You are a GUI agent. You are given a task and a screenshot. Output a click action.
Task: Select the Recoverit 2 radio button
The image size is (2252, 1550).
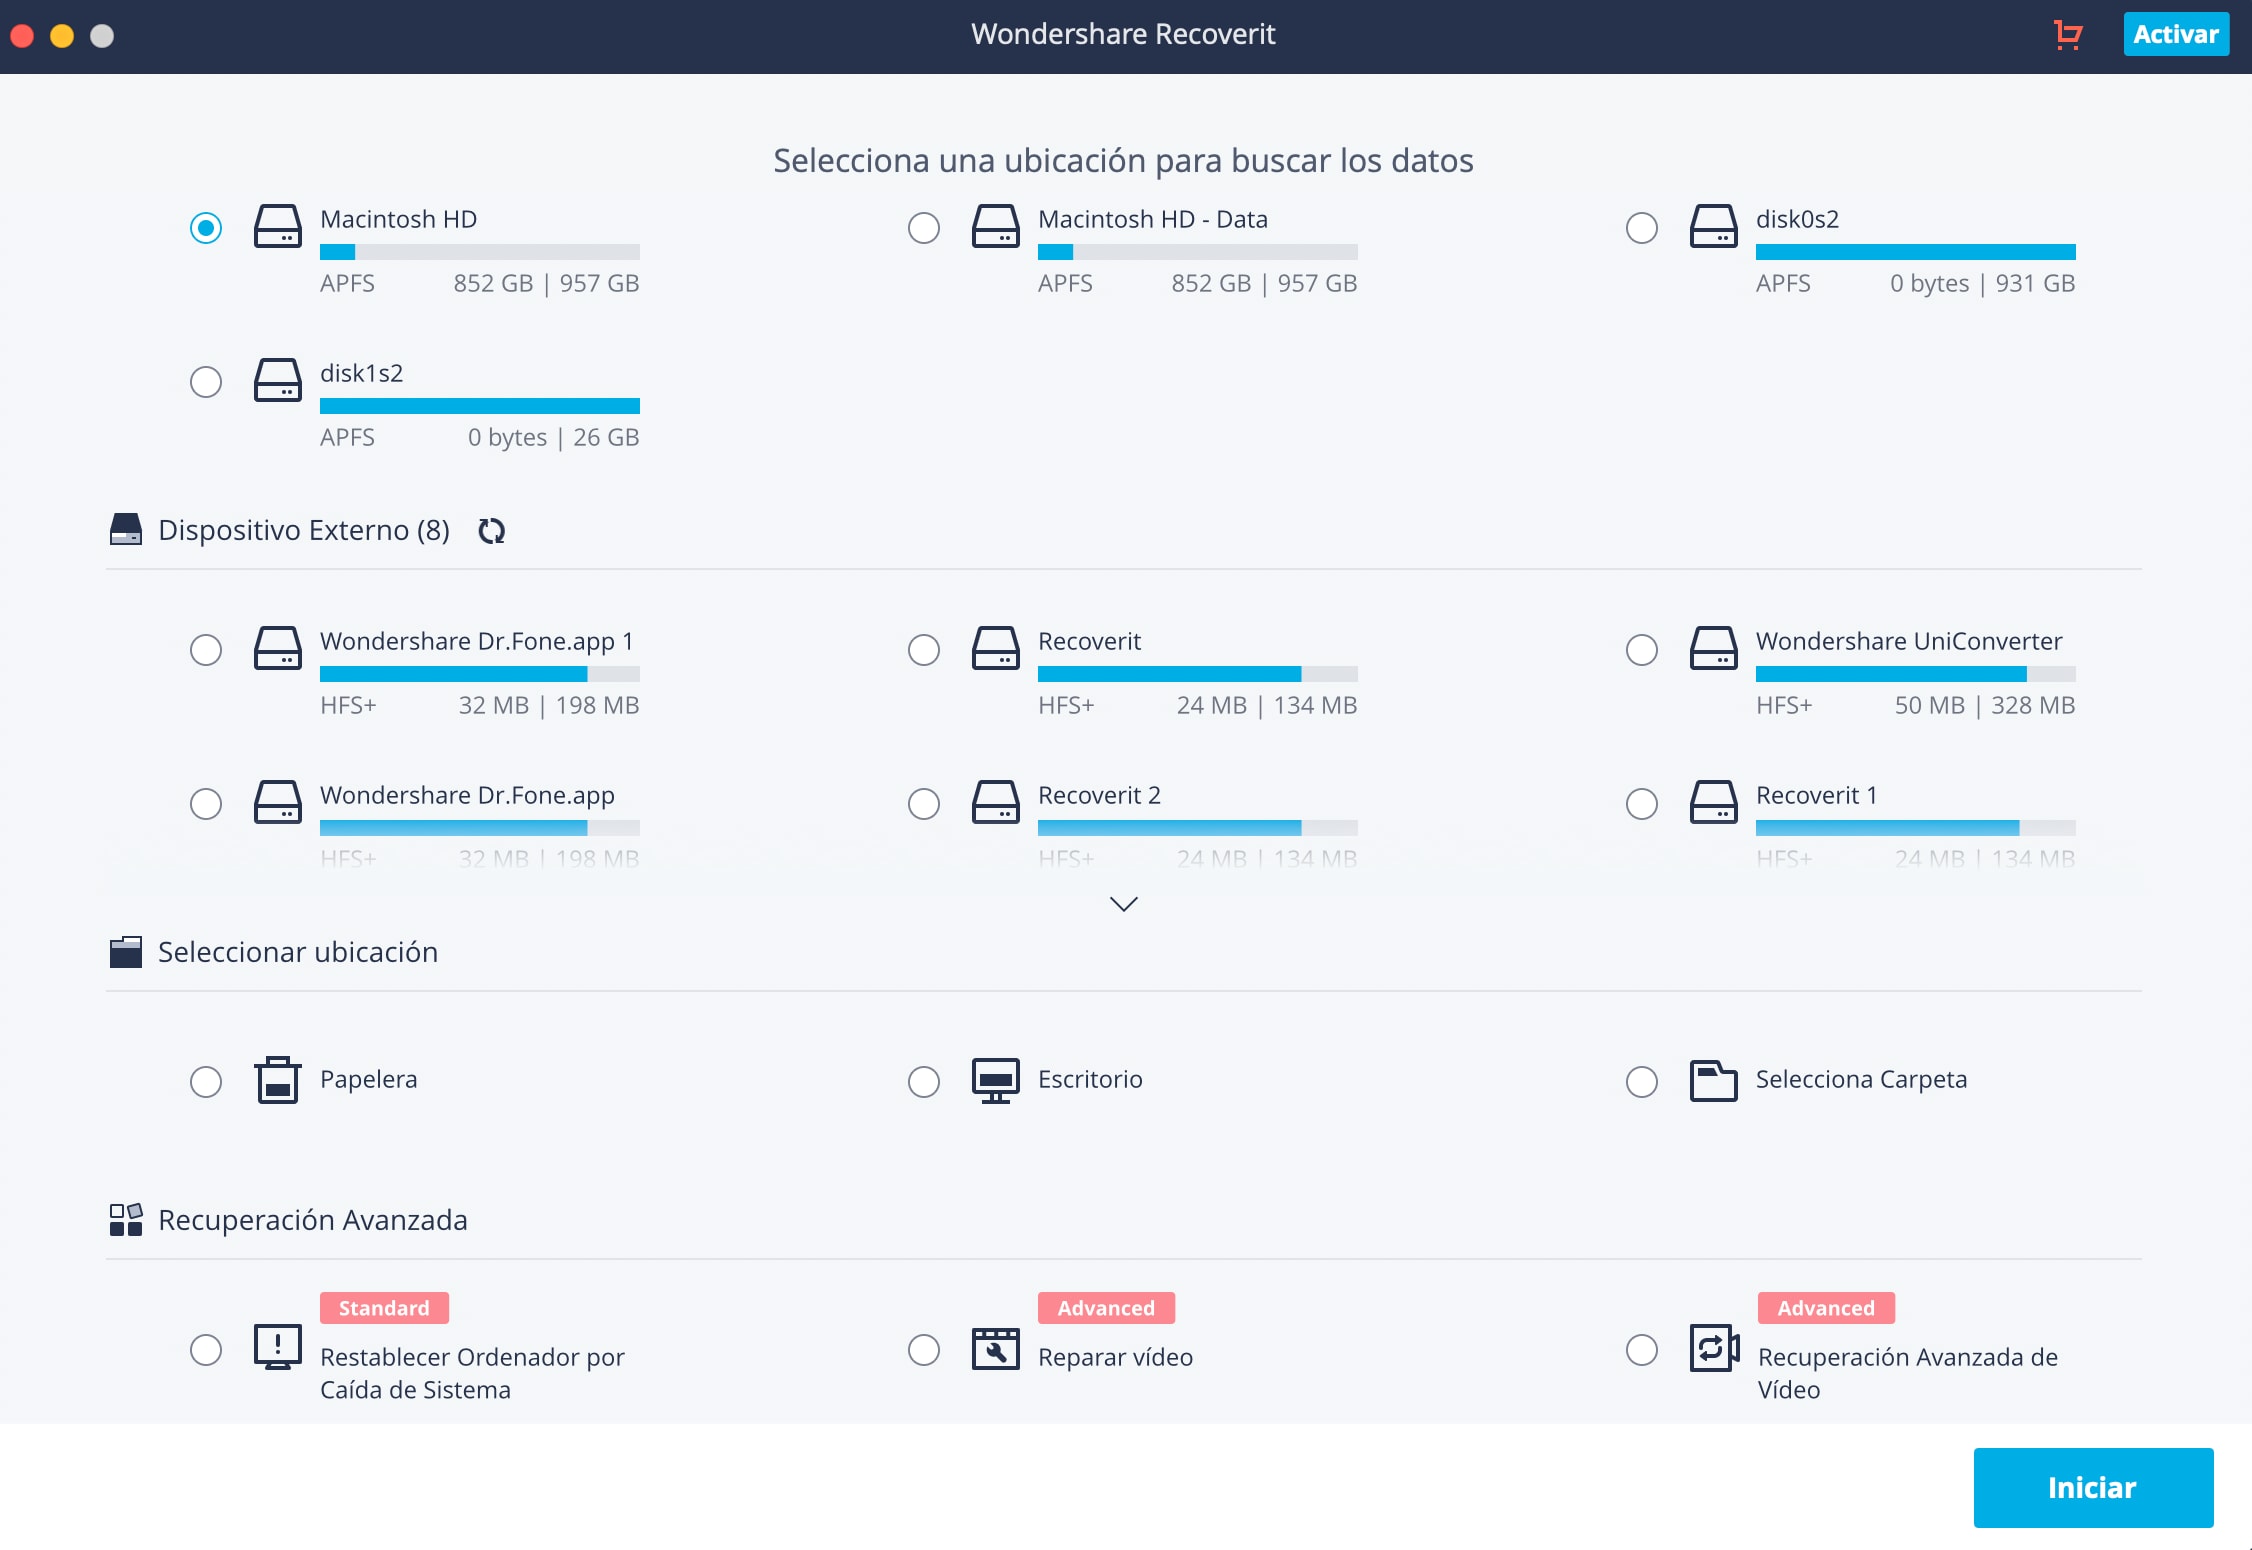[924, 804]
